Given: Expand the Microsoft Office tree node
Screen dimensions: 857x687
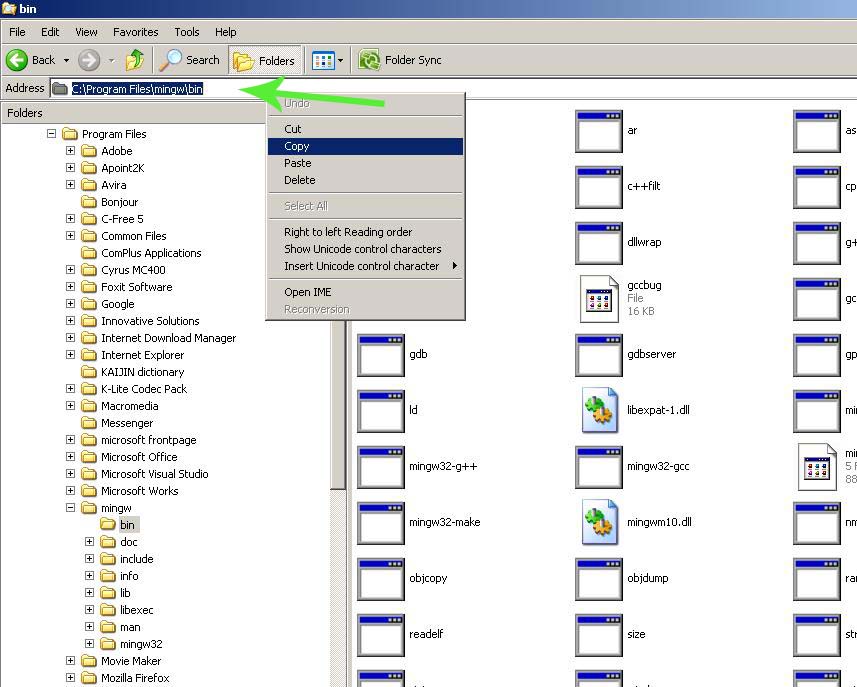Looking at the screenshot, I should pyautogui.click(x=68, y=457).
